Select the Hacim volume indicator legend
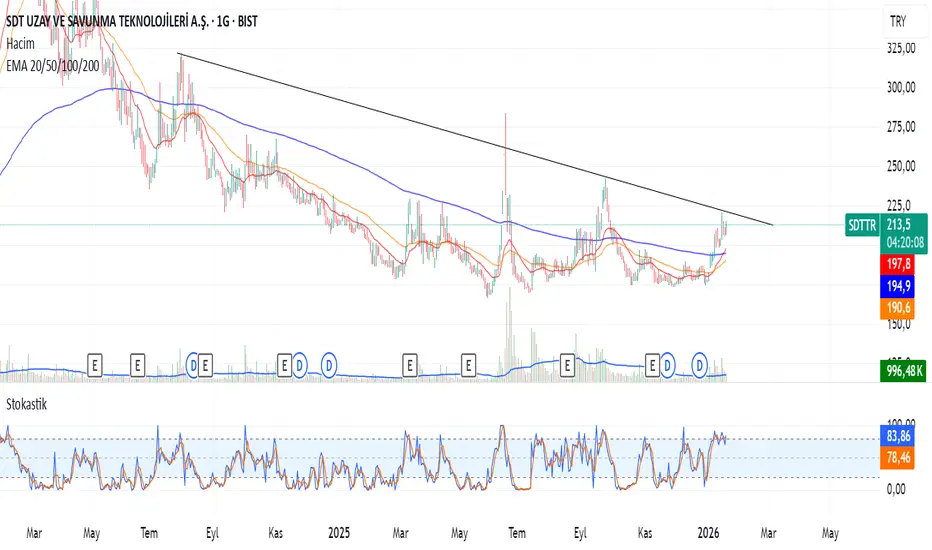Screen dimensions: 932x550 click(x=20, y=43)
